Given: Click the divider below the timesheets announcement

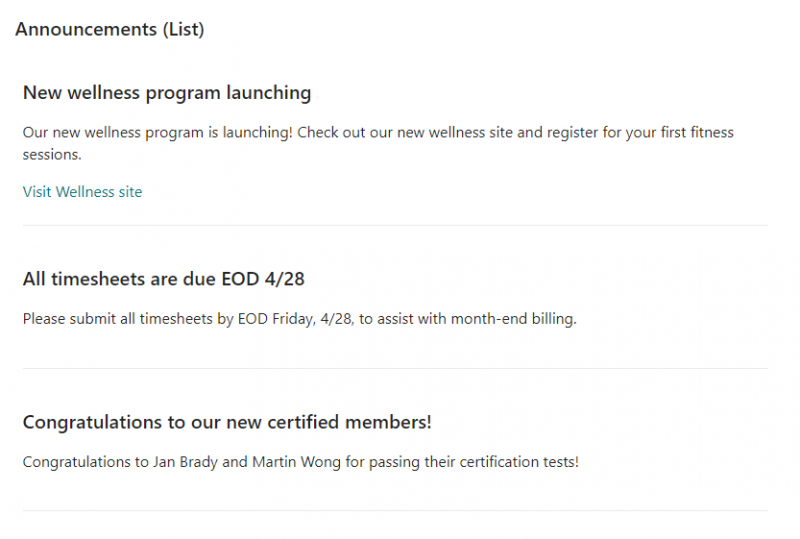Looking at the screenshot, I should (395, 369).
